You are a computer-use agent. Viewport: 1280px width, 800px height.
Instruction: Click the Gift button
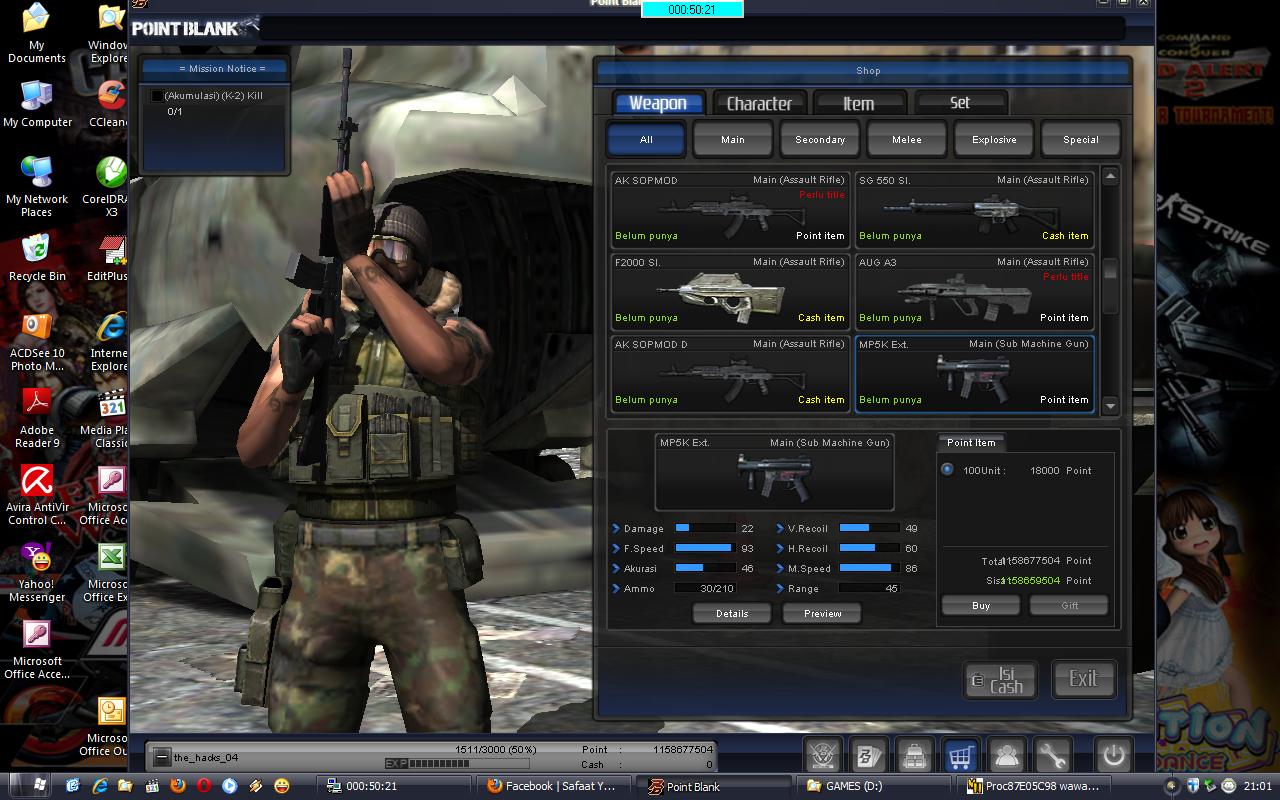[x=1070, y=606]
